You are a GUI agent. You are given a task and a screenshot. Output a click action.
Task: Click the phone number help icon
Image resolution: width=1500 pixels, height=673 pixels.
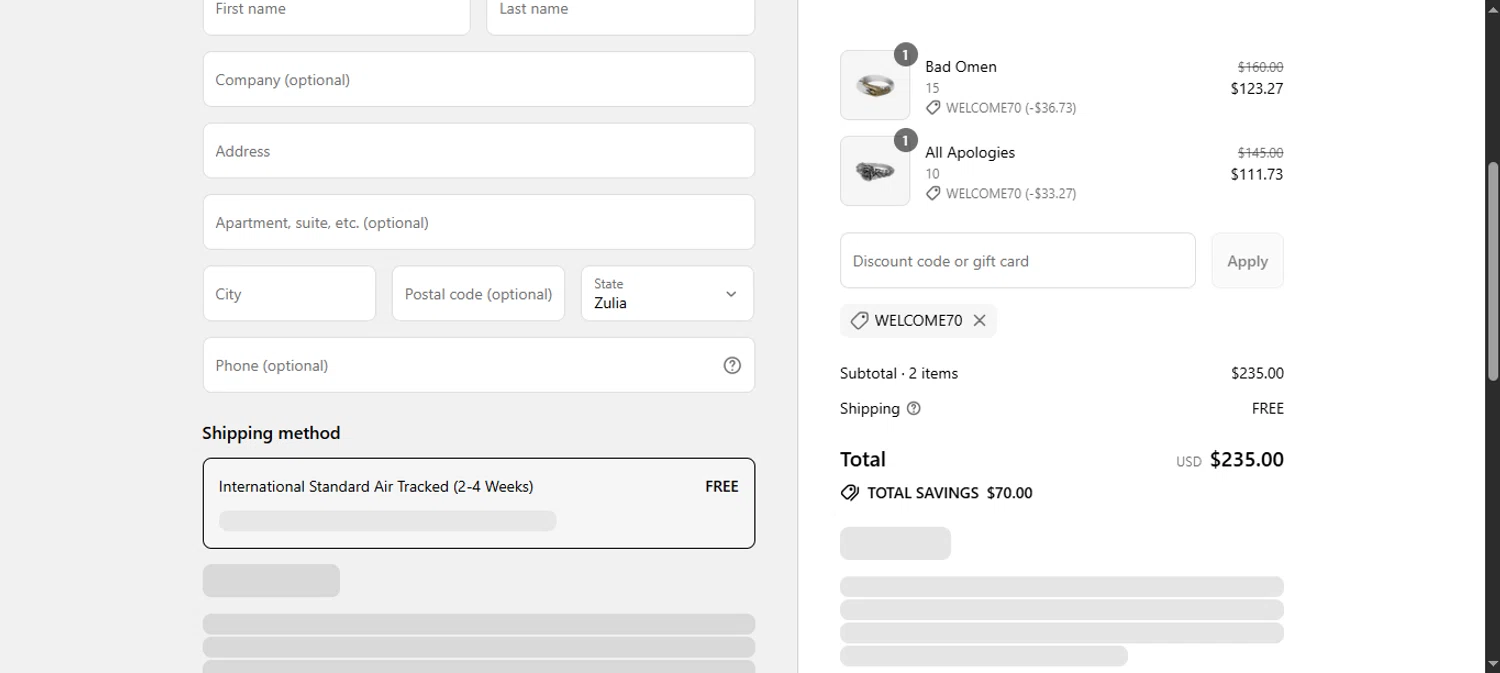(x=732, y=365)
